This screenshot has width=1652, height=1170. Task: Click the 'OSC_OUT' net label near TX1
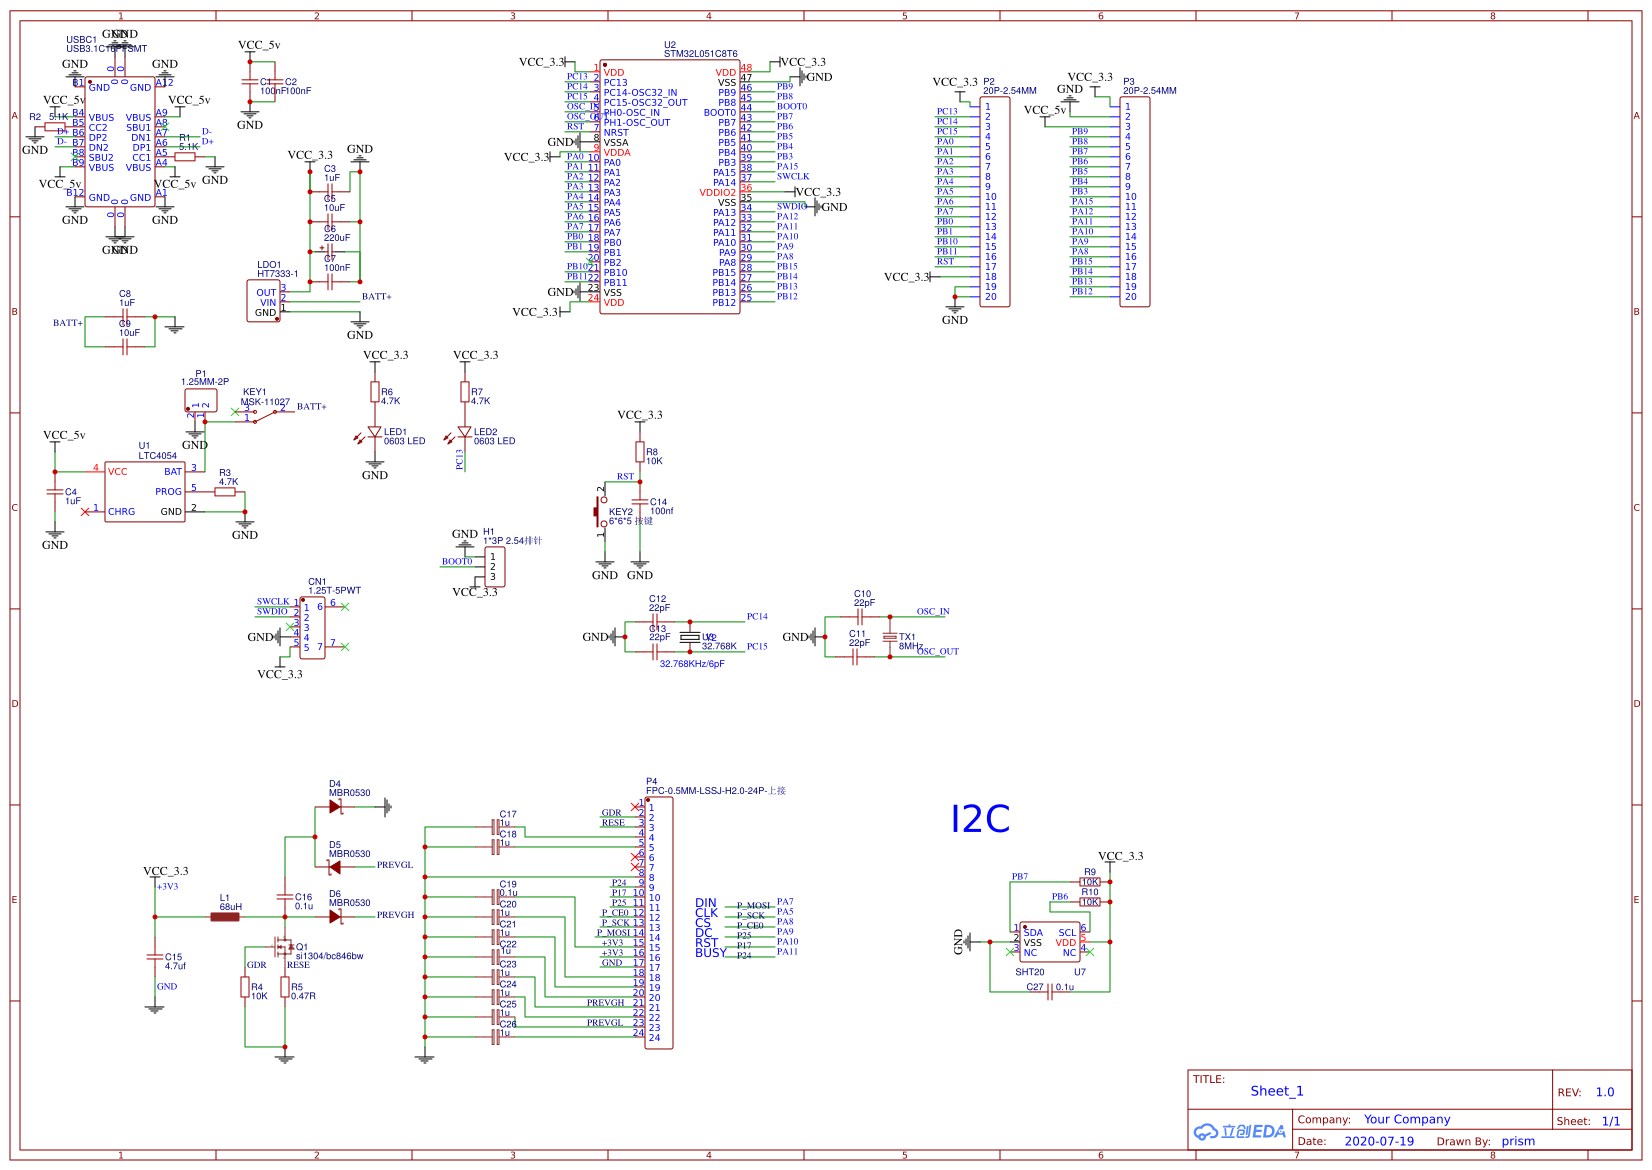(x=938, y=651)
